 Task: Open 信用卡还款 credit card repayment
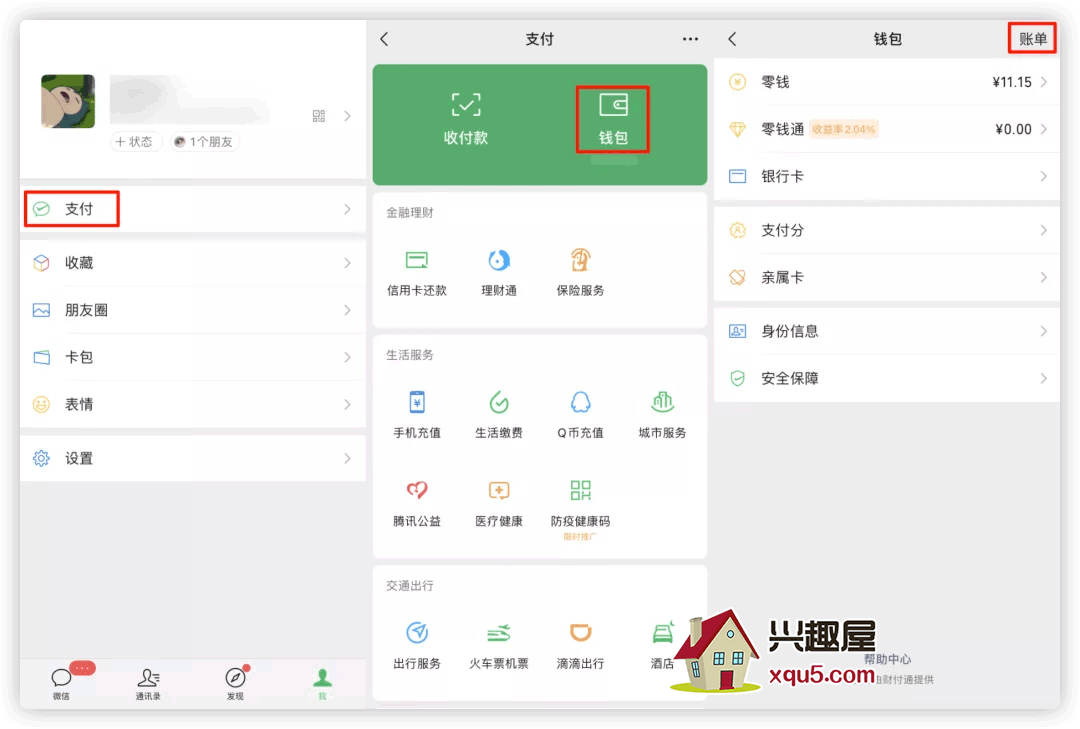click(417, 273)
